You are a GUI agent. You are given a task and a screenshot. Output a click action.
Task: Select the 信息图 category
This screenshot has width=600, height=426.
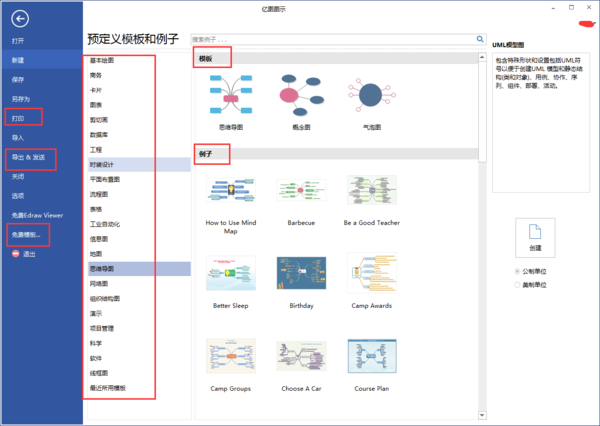pyautogui.click(x=99, y=239)
